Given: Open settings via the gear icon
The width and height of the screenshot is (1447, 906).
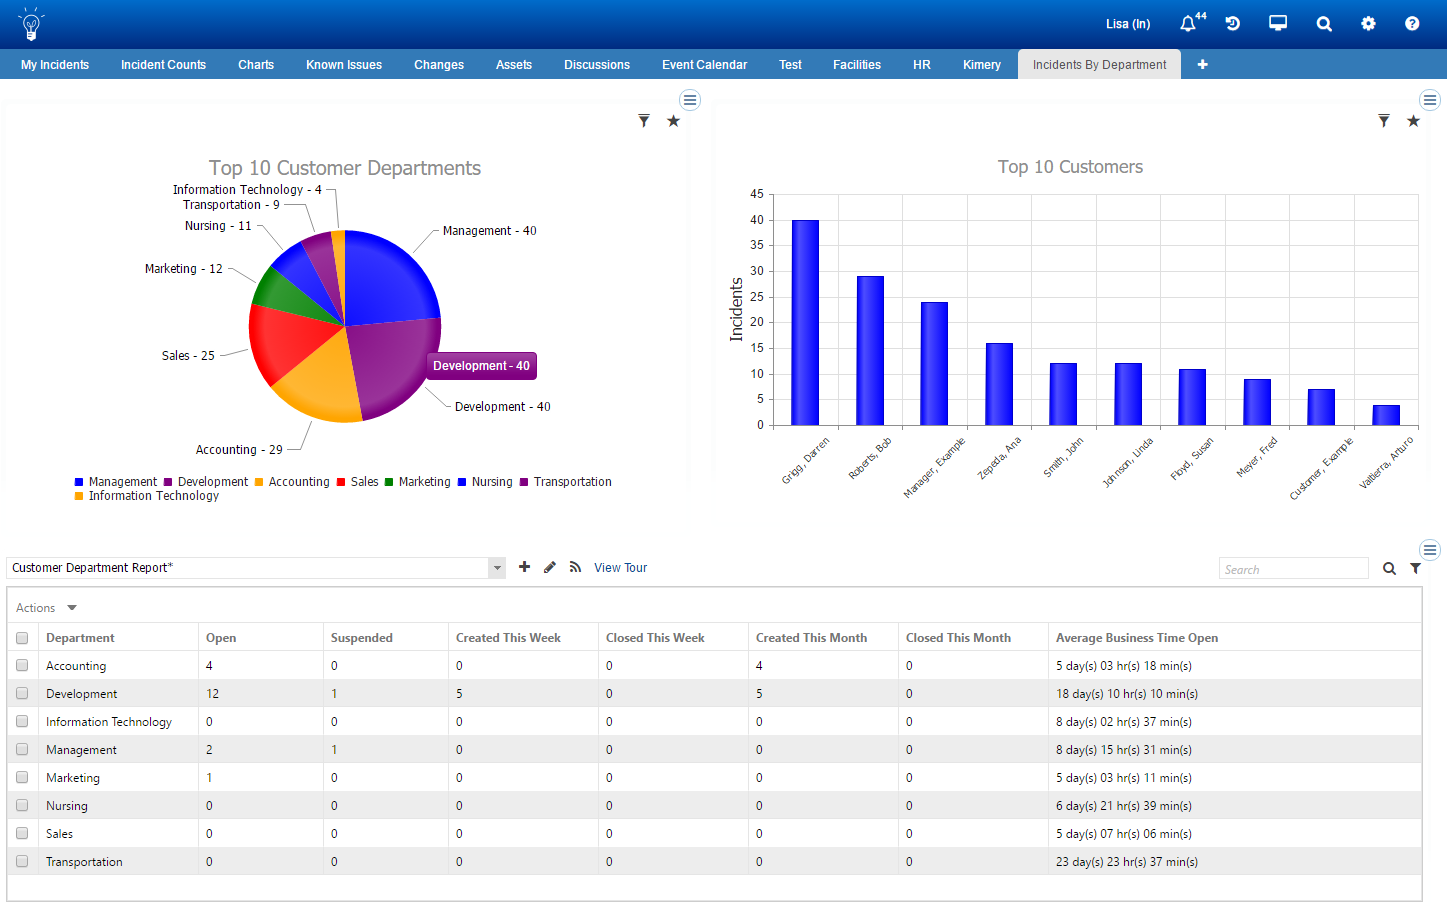Looking at the screenshot, I should coord(1368,23).
